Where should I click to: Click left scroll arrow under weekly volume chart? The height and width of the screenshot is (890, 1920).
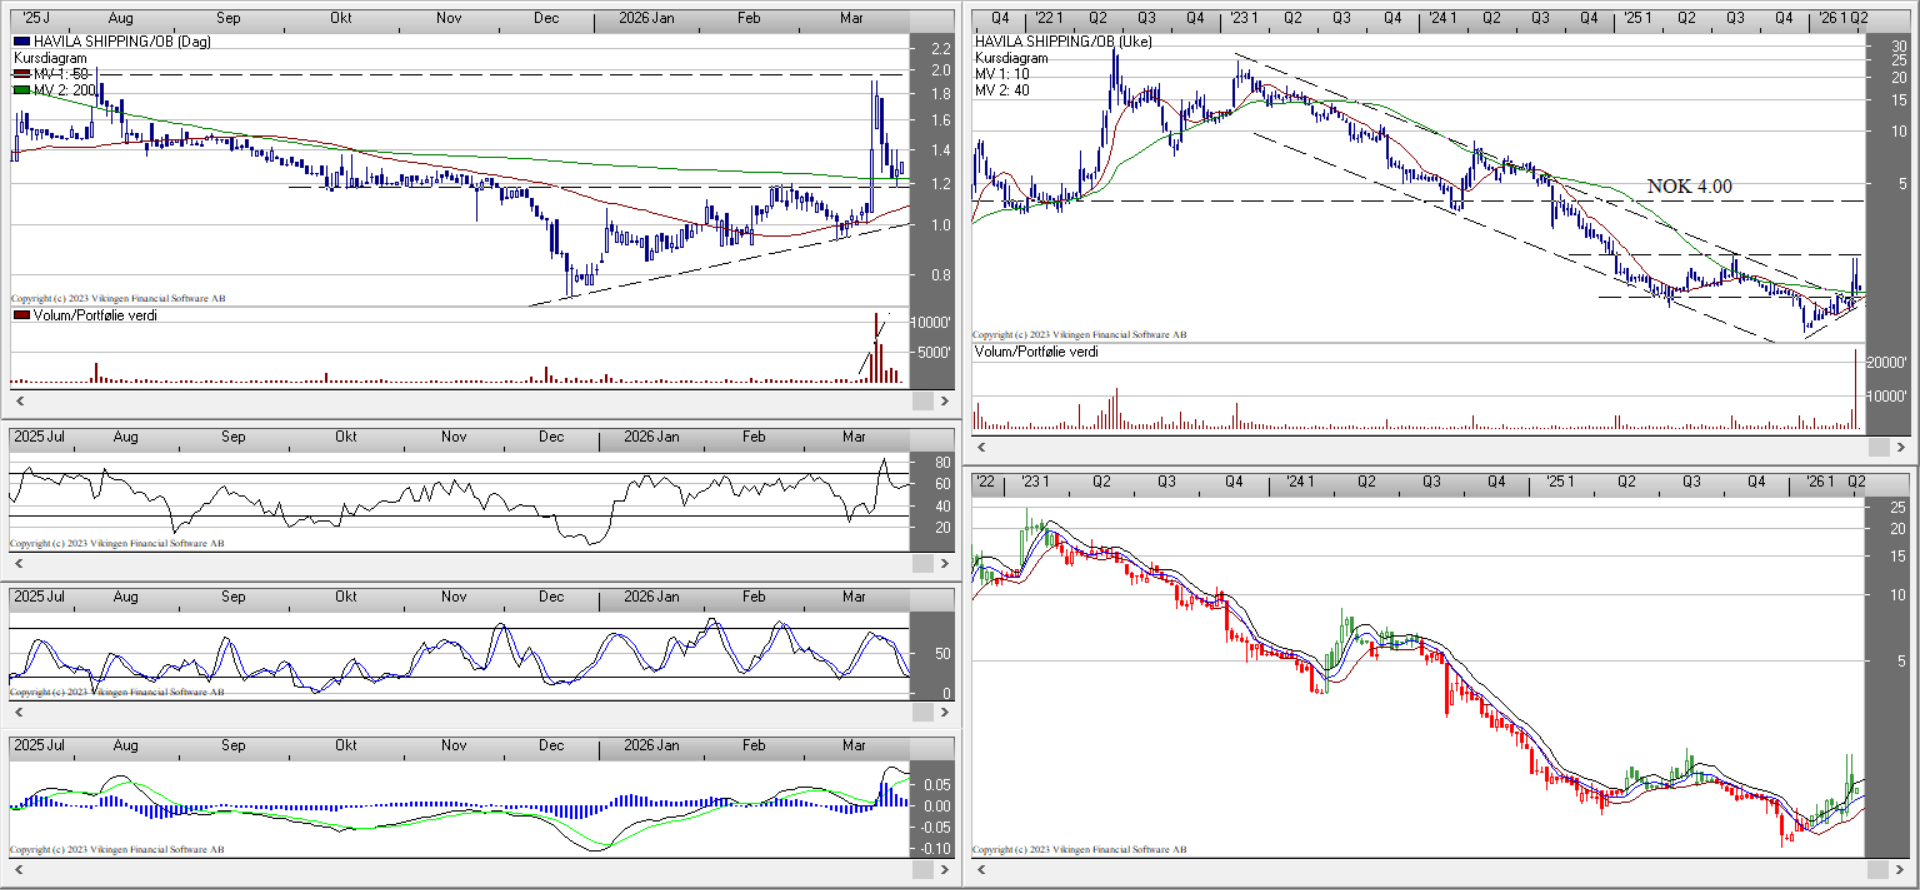click(x=982, y=447)
